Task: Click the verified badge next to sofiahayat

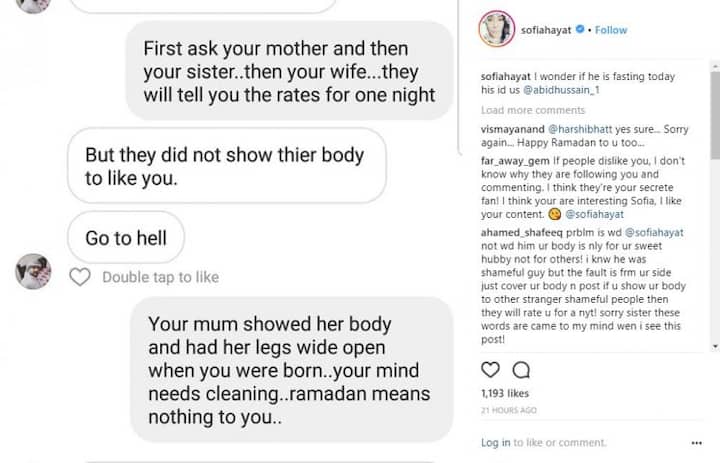Action: 580,29
